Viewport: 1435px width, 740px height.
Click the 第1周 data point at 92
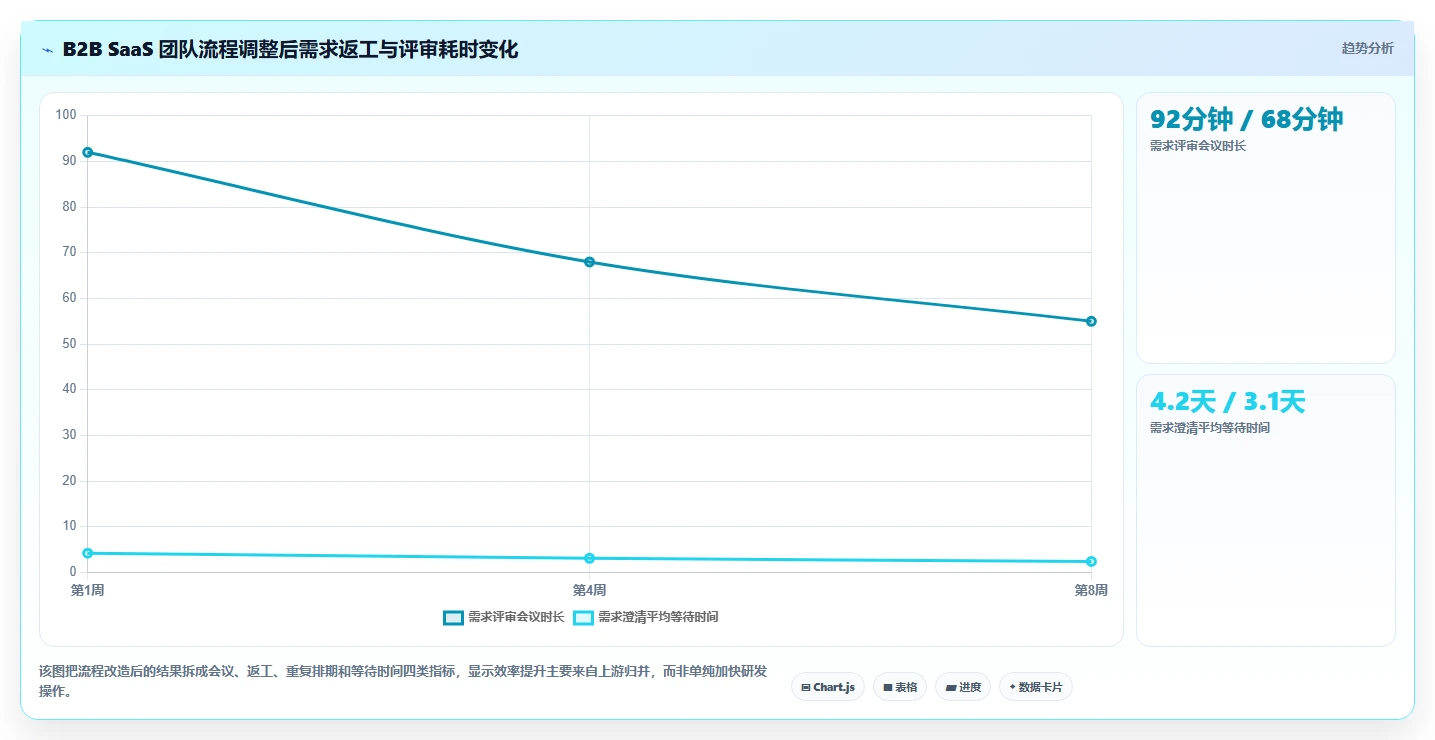[88, 152]
